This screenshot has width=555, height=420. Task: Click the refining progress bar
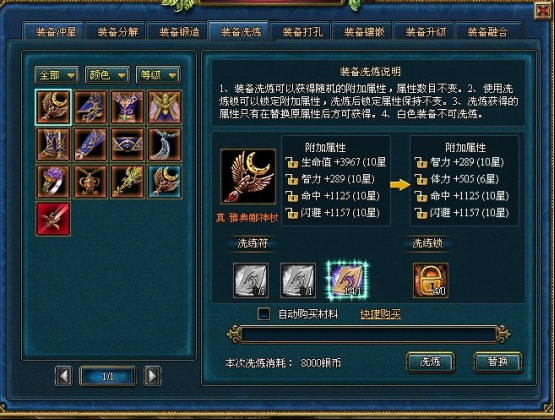(368, 334)
